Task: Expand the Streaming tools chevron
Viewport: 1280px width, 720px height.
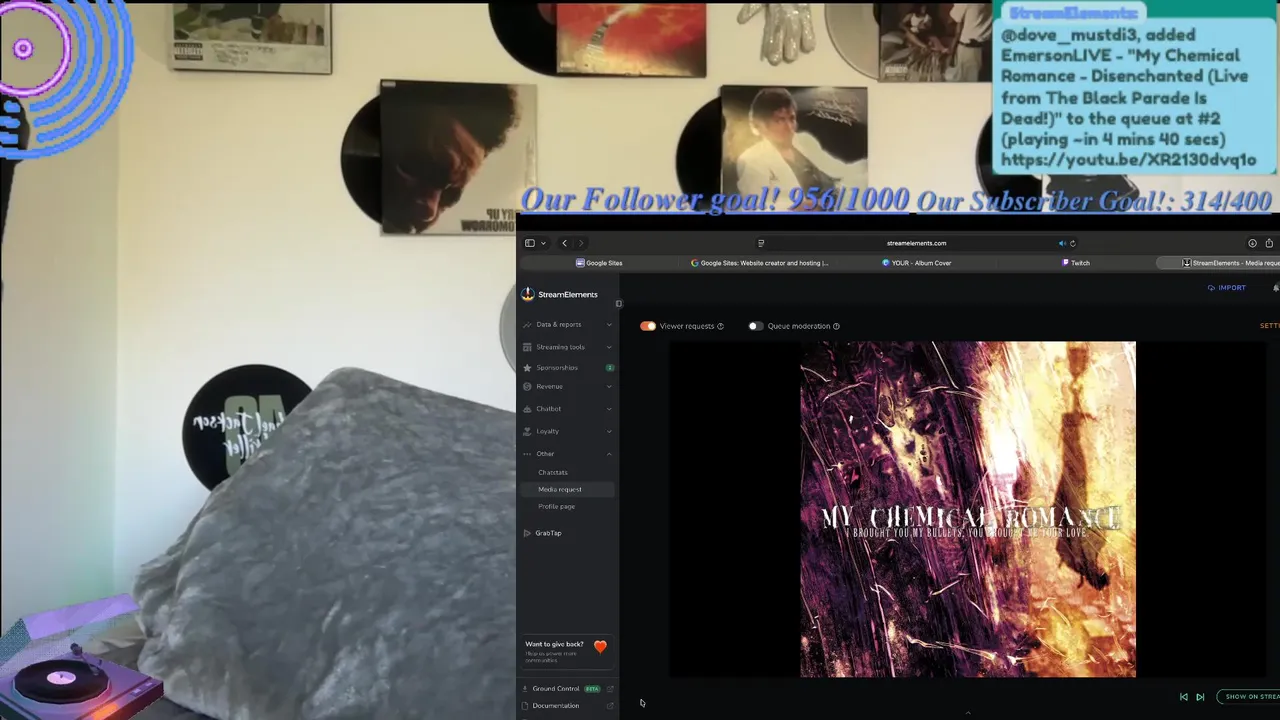Action: pyautogui.click(x=609, y=347)
